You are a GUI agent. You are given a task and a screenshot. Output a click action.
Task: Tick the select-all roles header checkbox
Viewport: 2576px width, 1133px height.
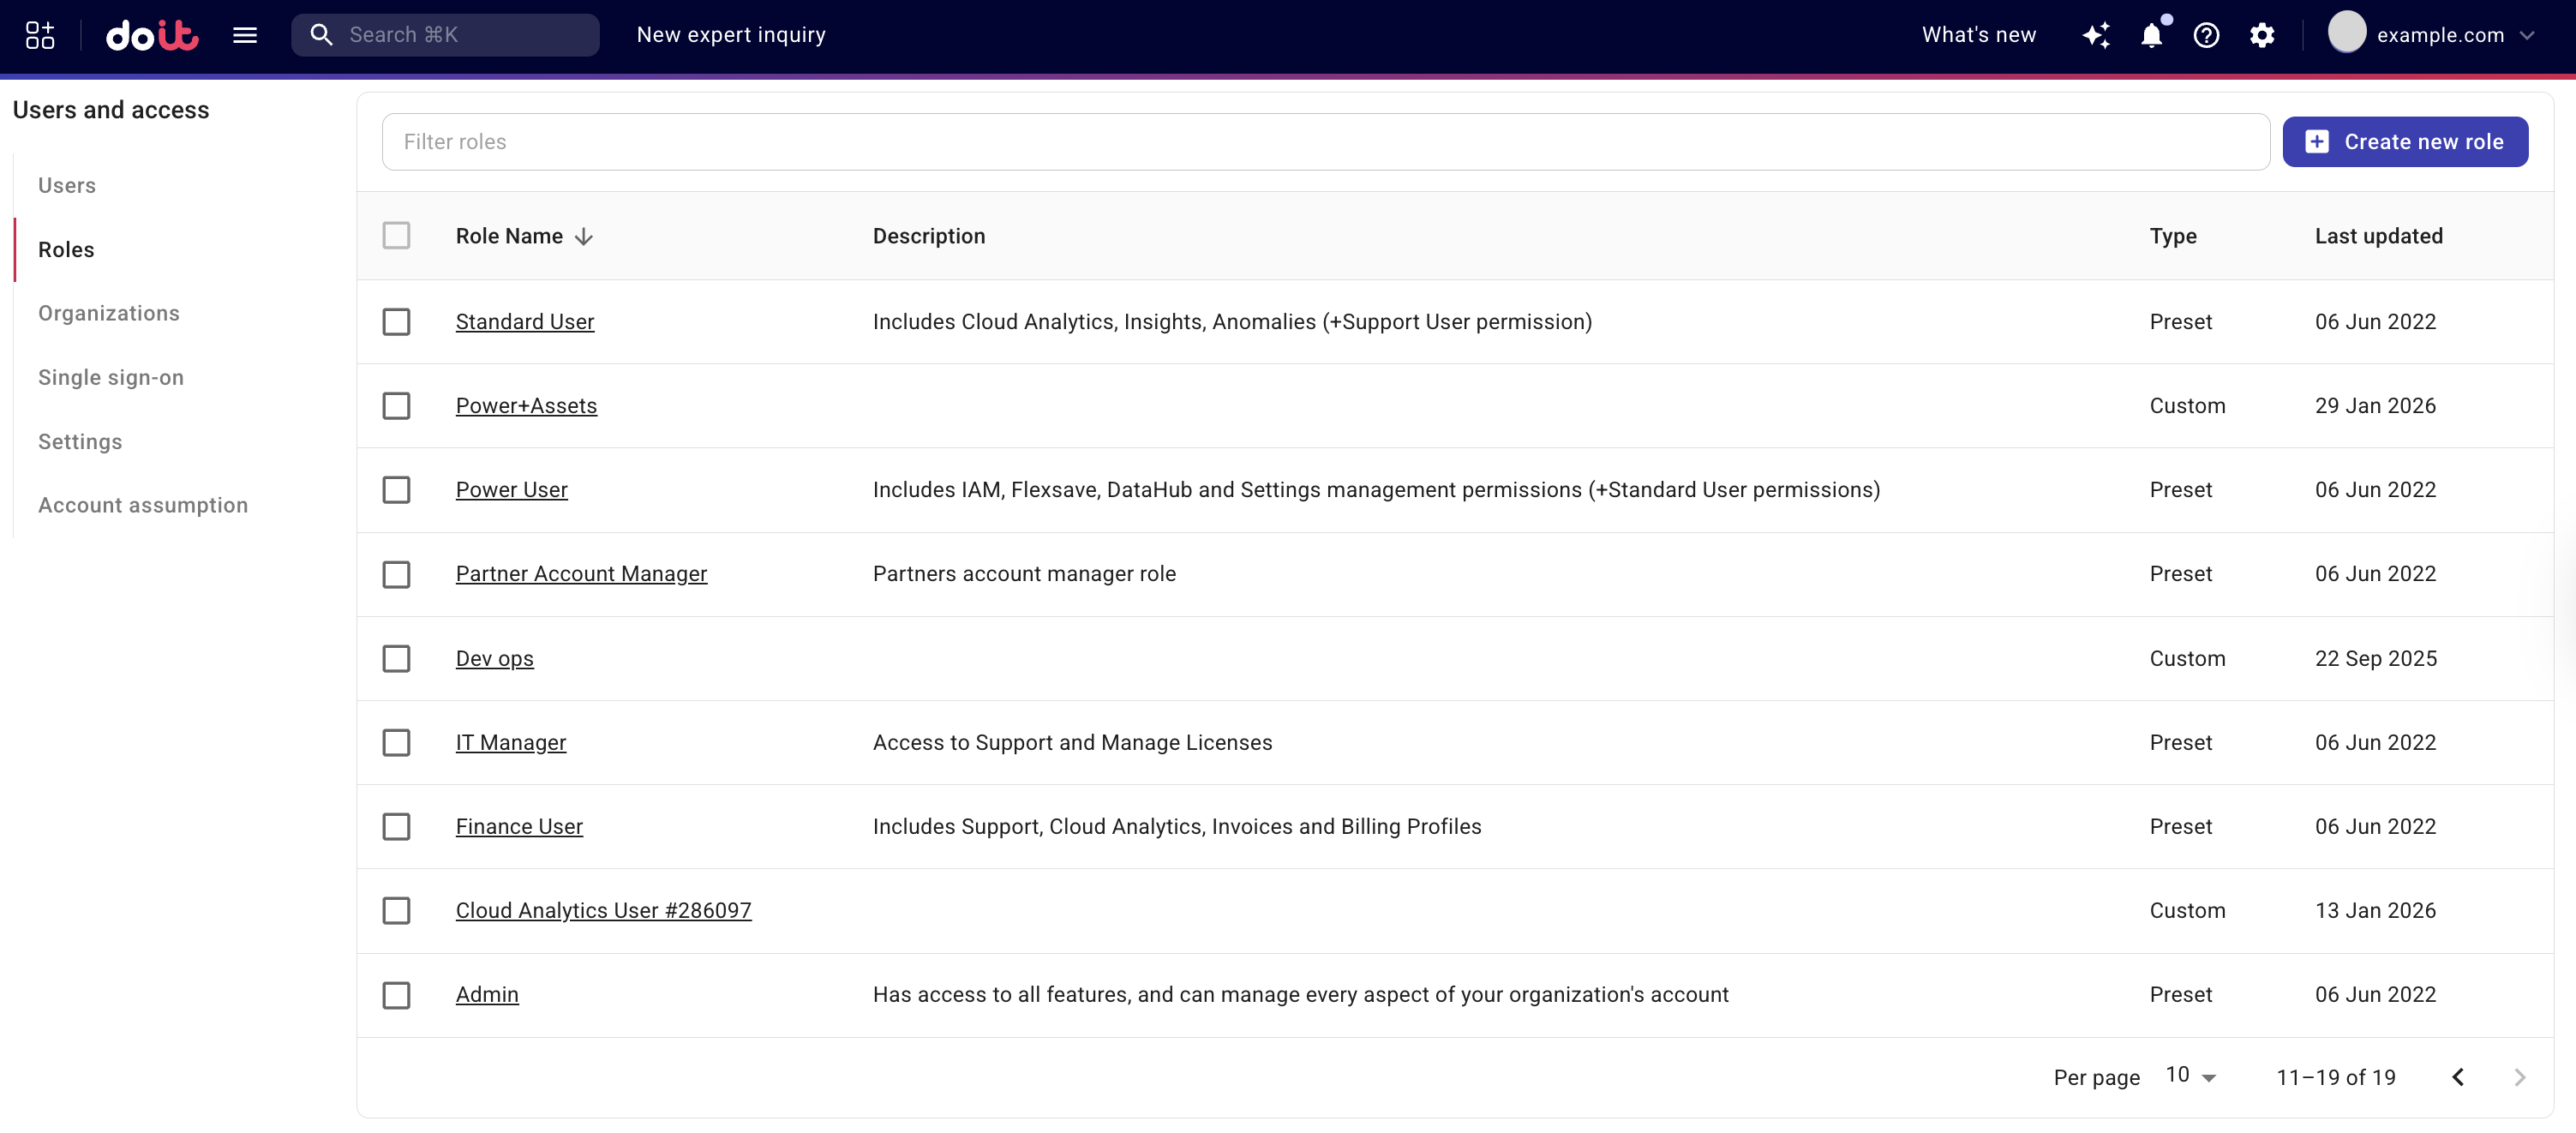(396, 236)
